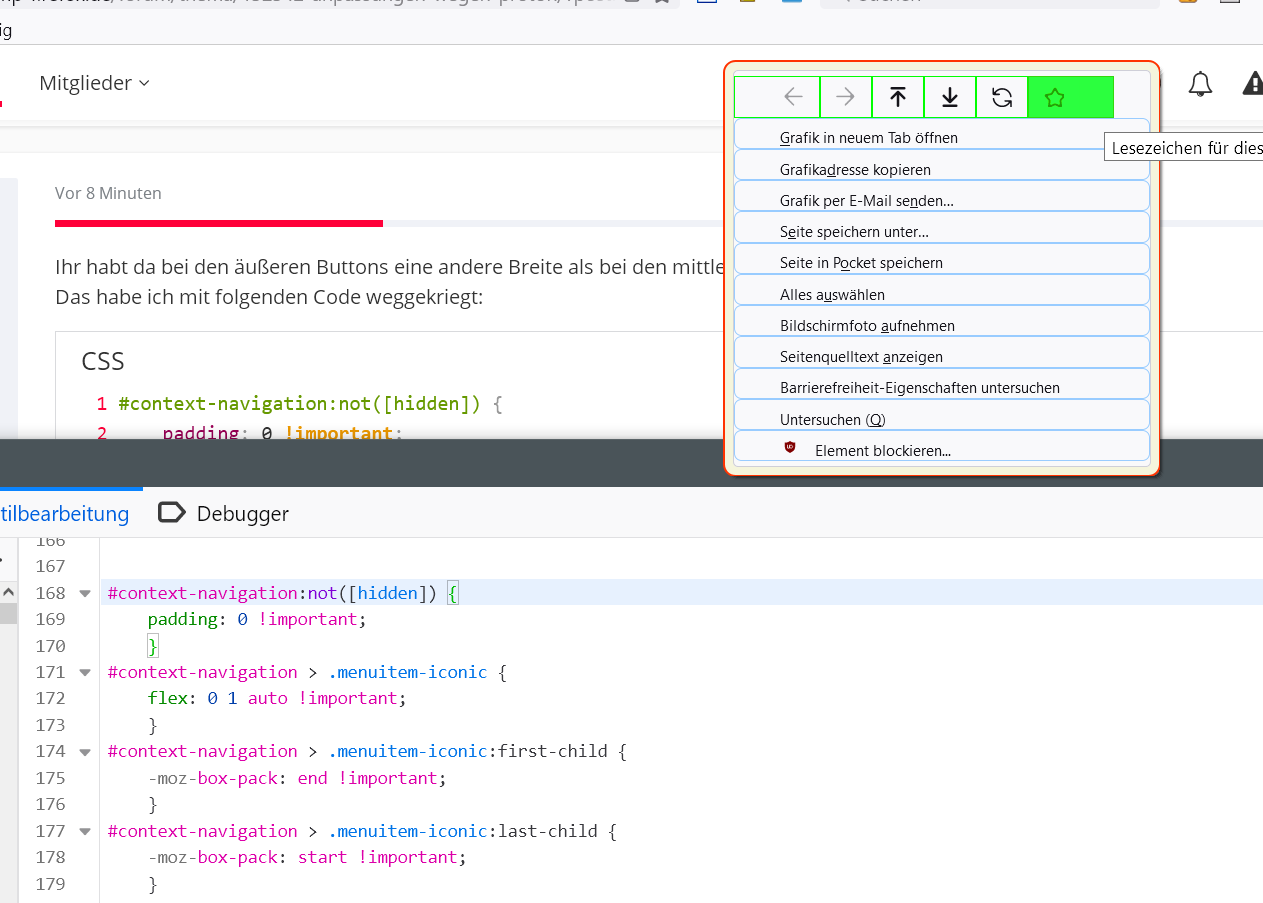Click the uBlock shield icon in menu
The height and width of the screenshot is (903, 1263).
(790, 448)
